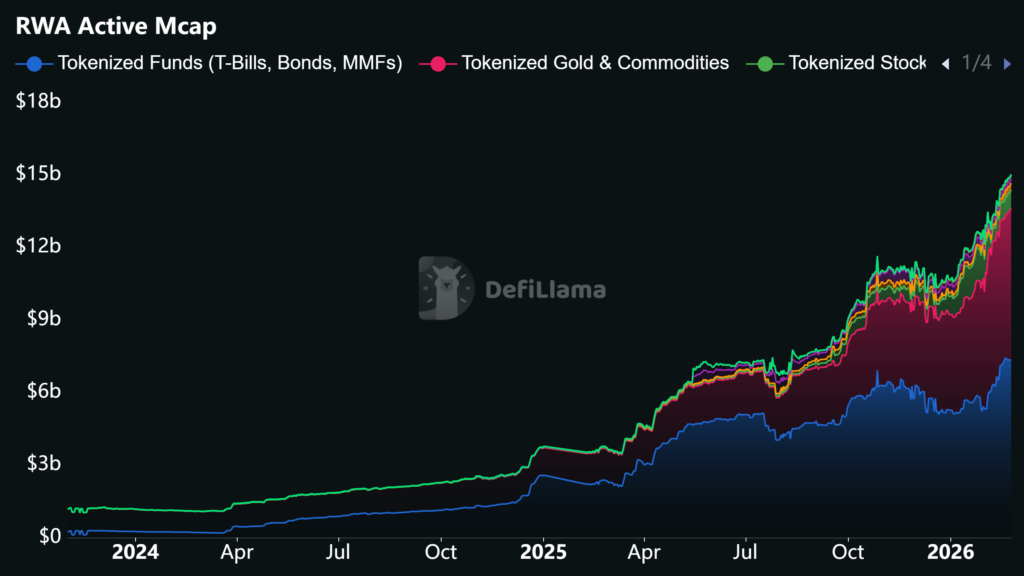Click the green Tokenized Stock legend marker

[x=766, y=64]
